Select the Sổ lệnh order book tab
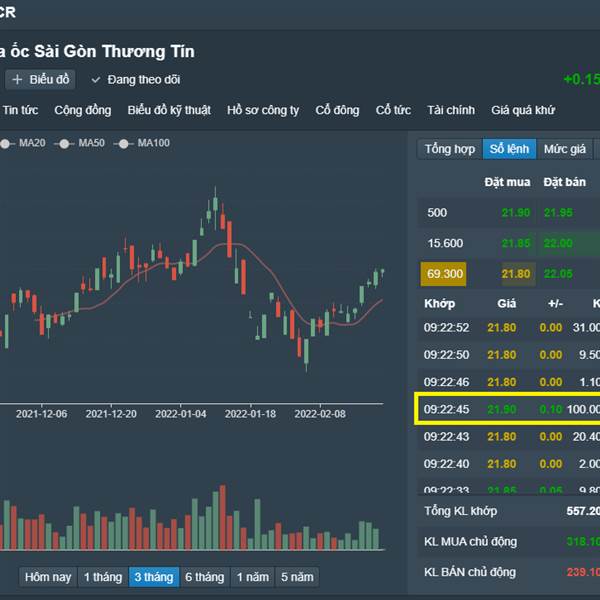The image size is (600, 600). click(x=509, y=149)
